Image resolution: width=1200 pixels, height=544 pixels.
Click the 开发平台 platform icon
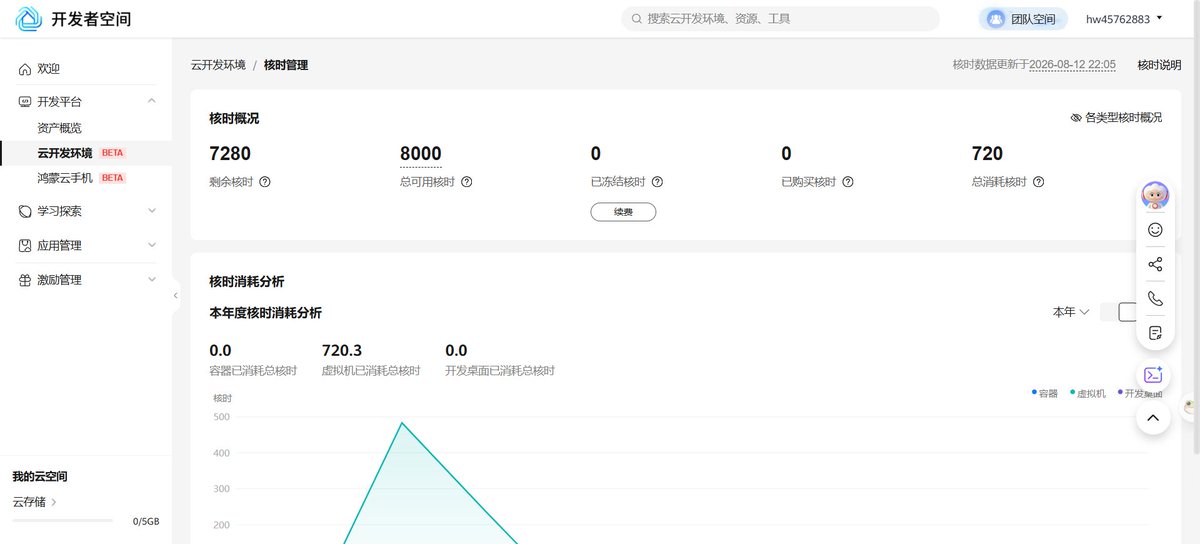(x=25, y=102)
